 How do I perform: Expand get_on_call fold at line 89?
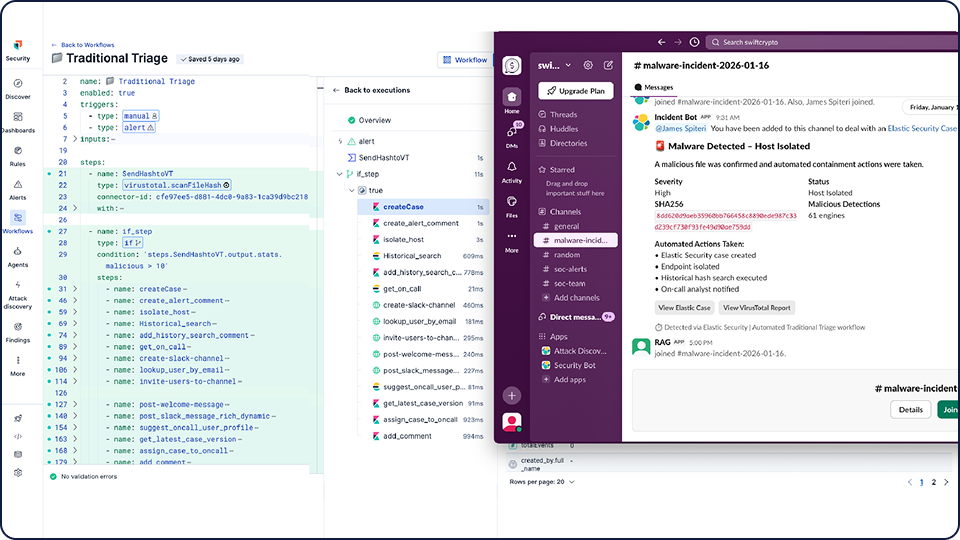coord(75,347)
